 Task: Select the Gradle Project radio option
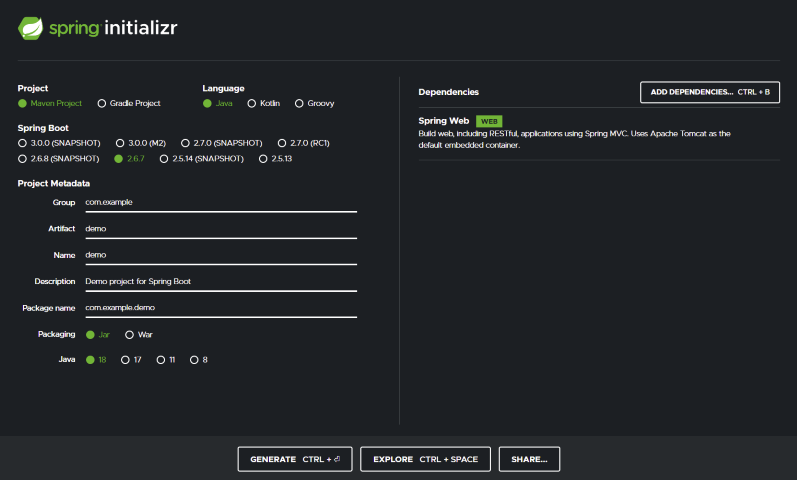[102, 103]
